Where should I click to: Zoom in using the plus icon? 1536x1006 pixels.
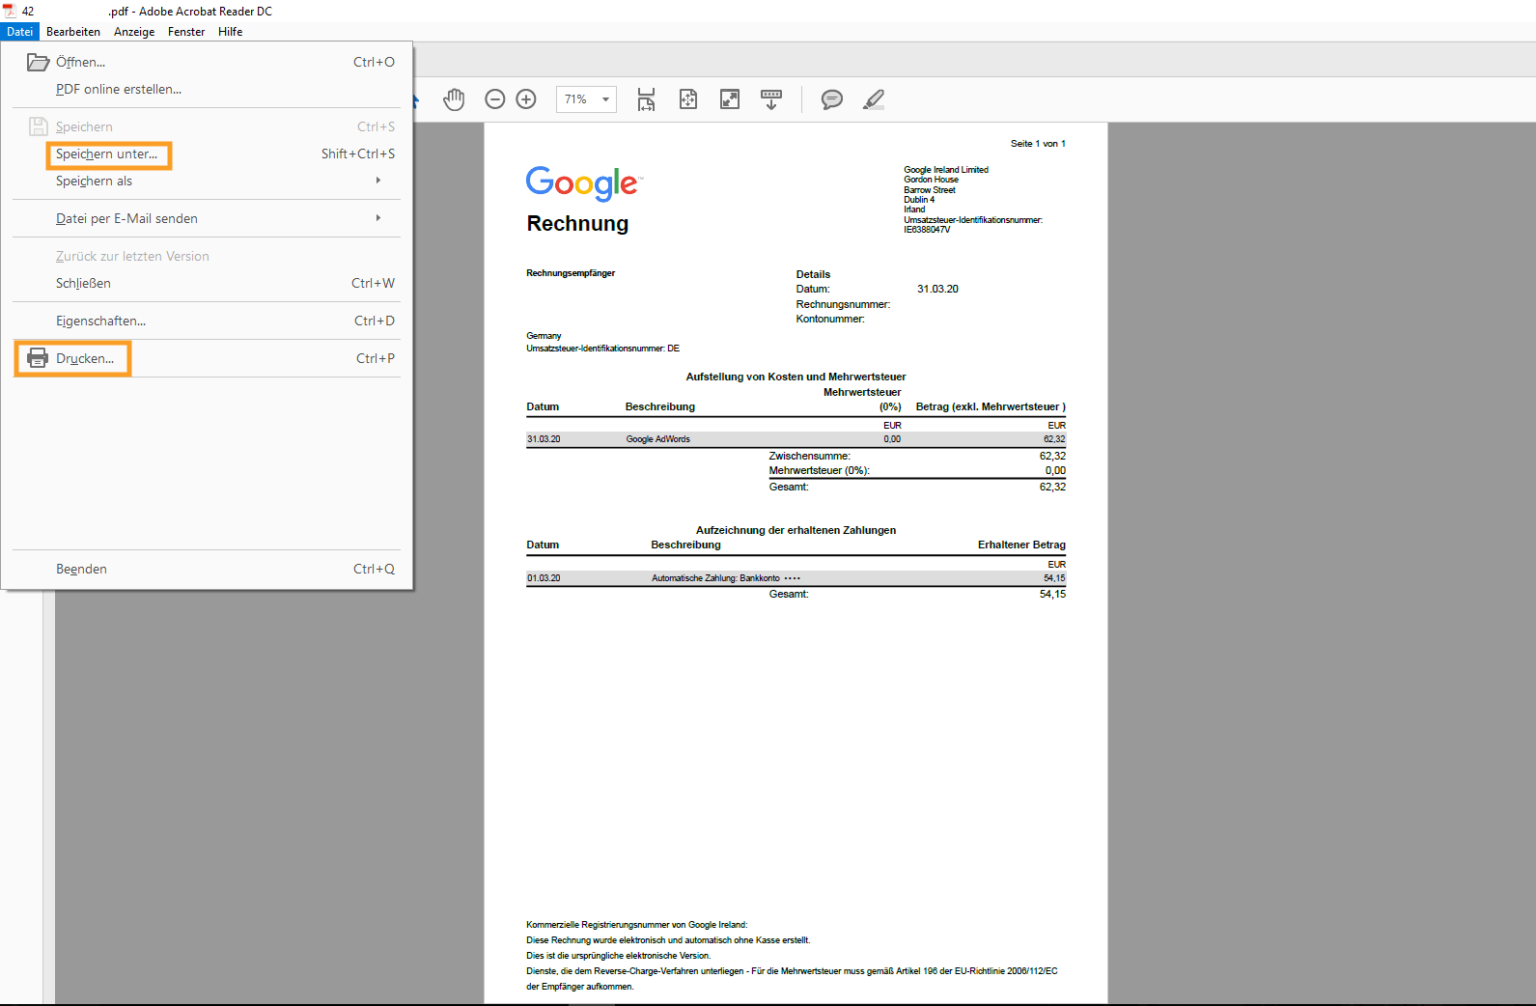point(526,99)
